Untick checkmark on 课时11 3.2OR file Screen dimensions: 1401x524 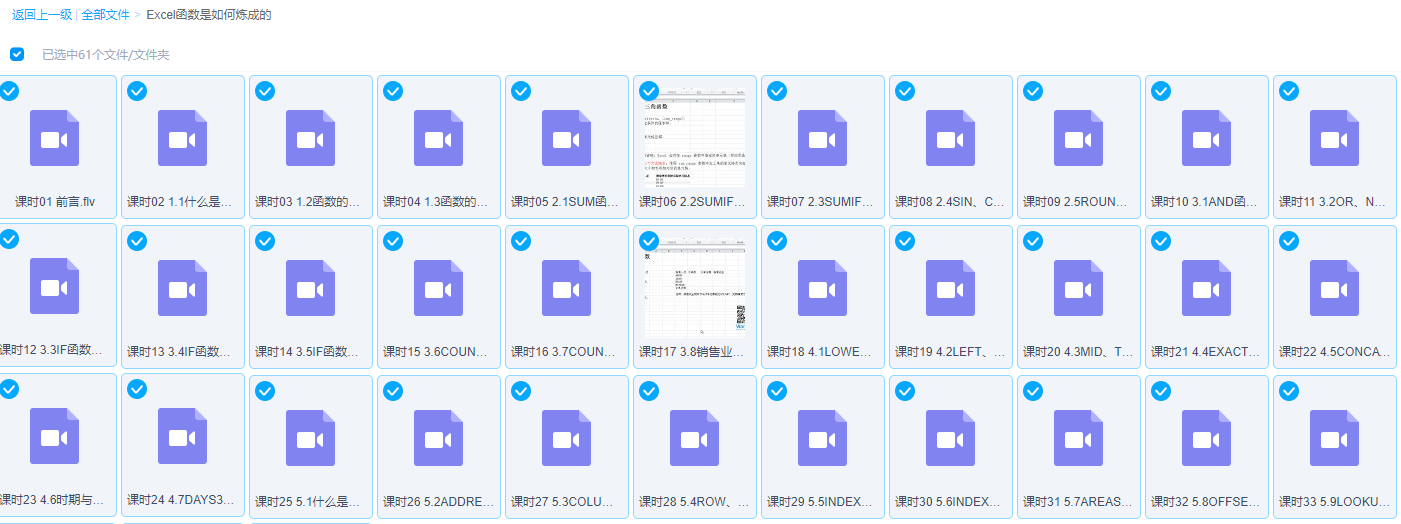tap(1289, 91)
